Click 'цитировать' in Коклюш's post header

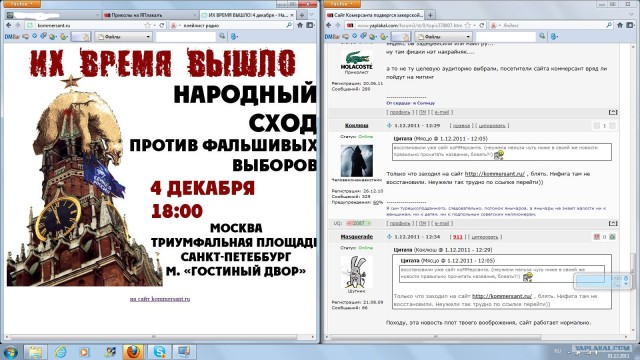(x=492, y=126)
